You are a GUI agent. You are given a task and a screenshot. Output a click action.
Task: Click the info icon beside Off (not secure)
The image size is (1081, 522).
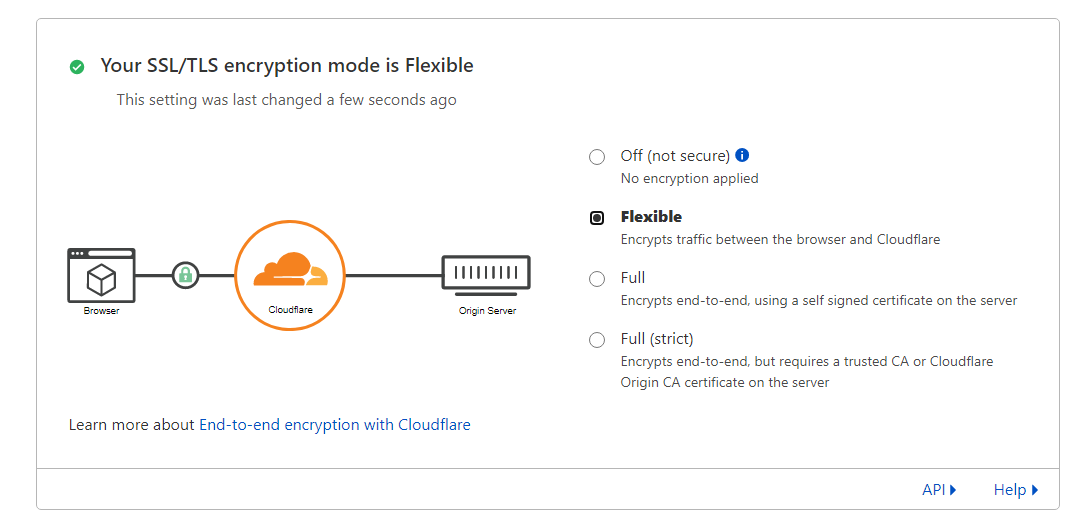pyautogui.click(x=742, y=155)
